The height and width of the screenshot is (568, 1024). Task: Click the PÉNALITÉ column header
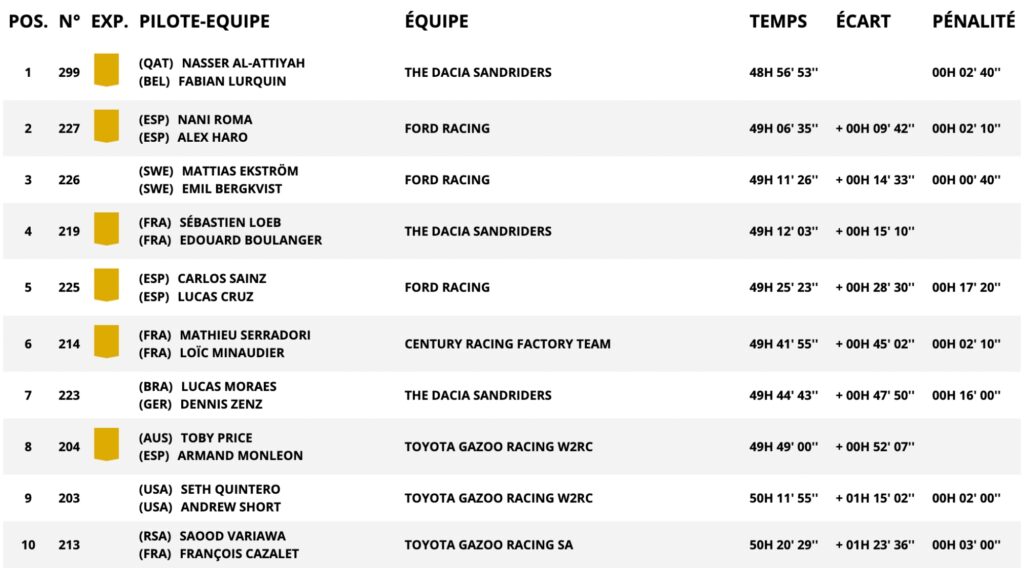973,21
